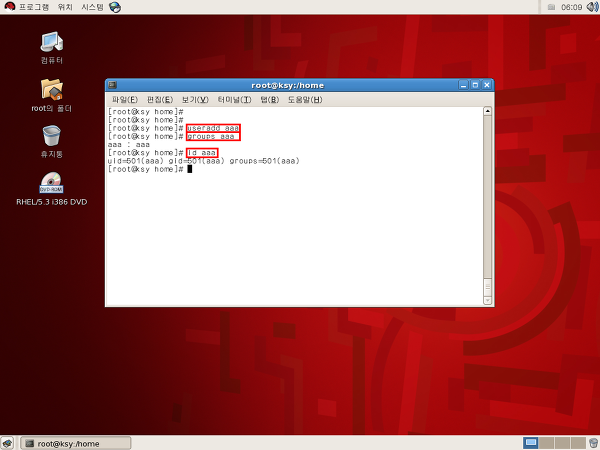Open the 프로그램 applications menu
The height and width of the screenshot is (450, 600).
pos(34,7)
